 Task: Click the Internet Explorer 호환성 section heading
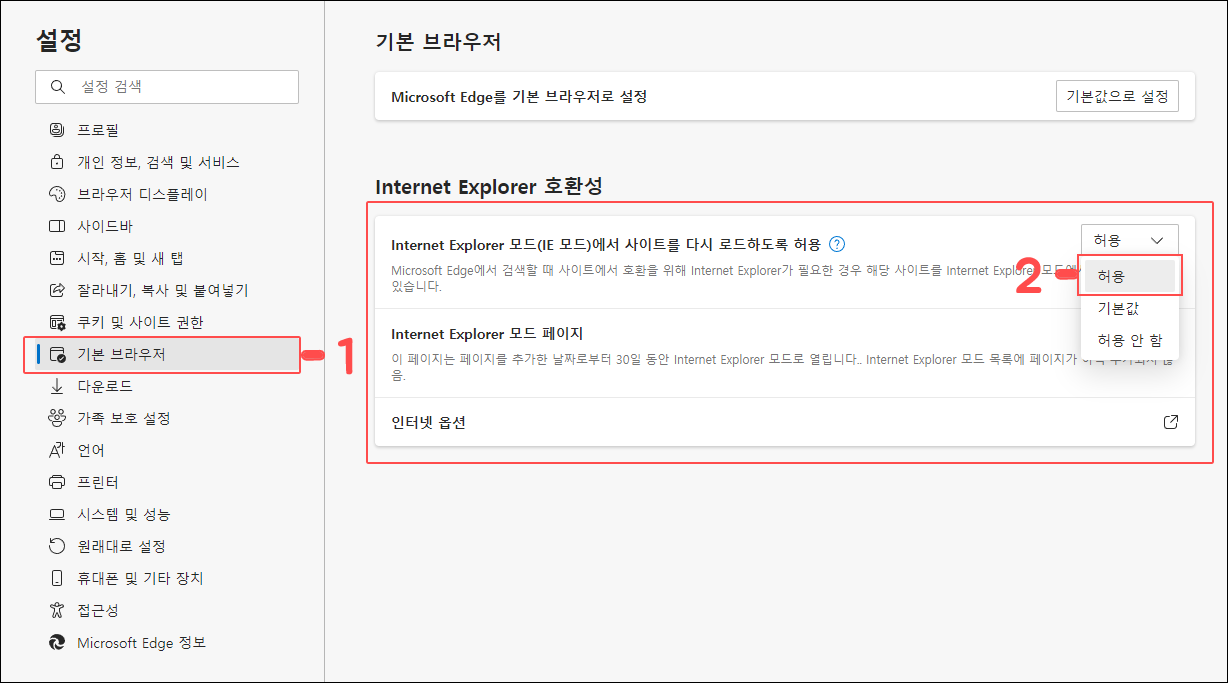[x=489, y=187]
